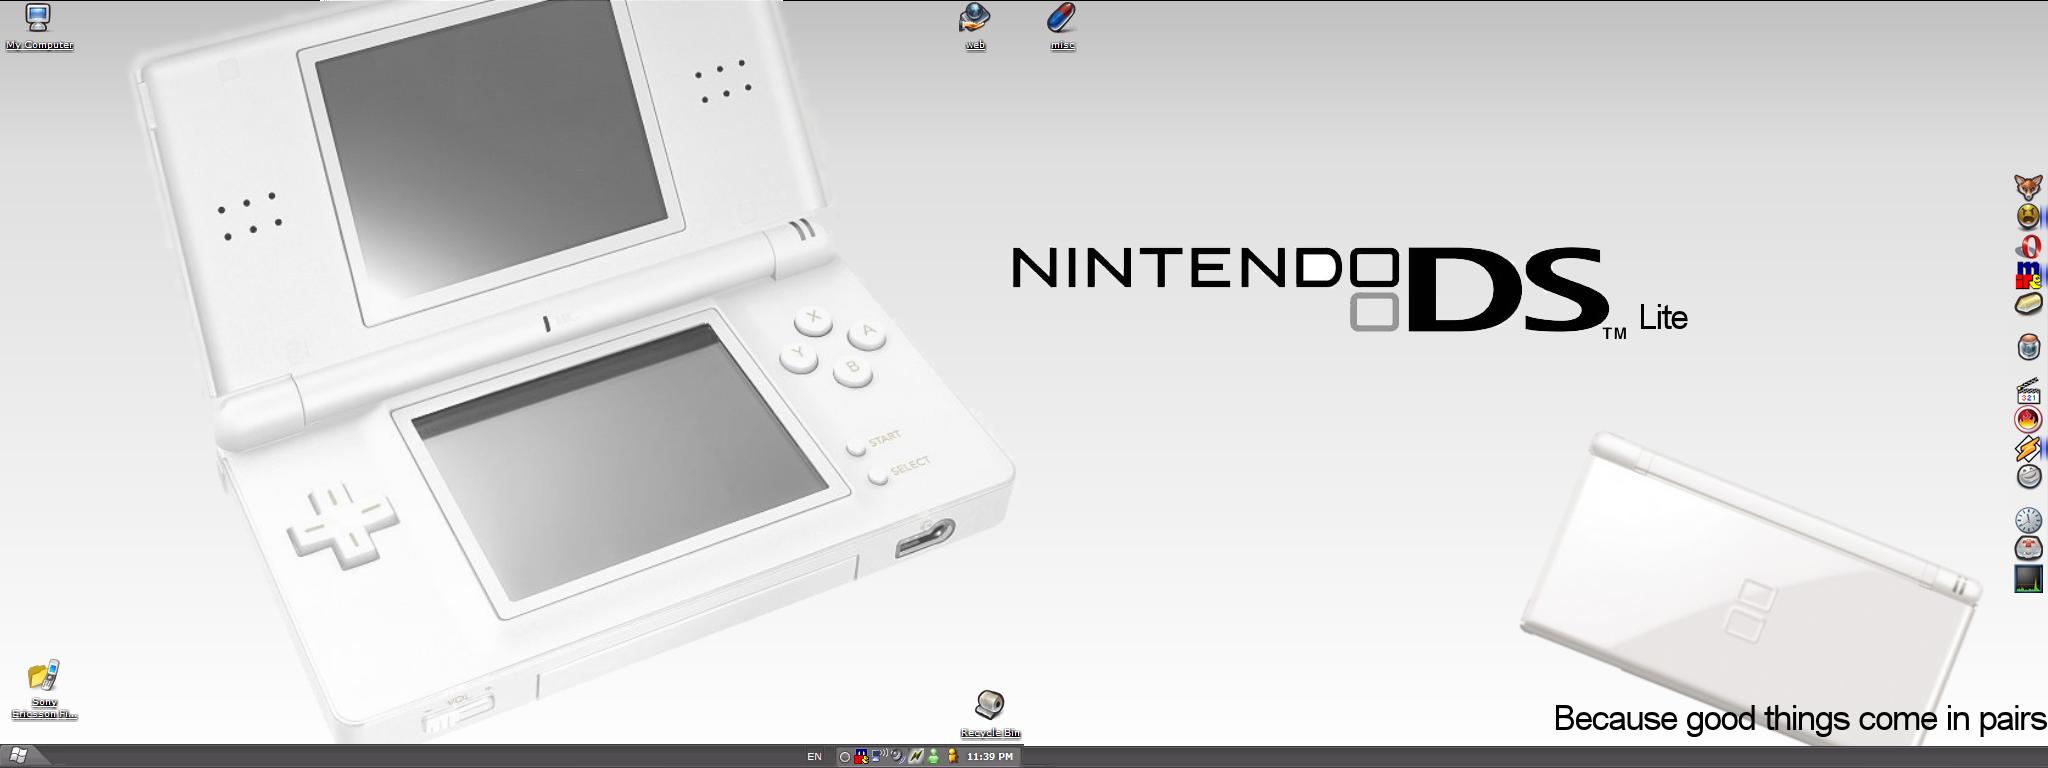Screen dimensions: 2048x768
Task: Click the Winamp lightning bolt tray icon
Action: pos(915,757)
